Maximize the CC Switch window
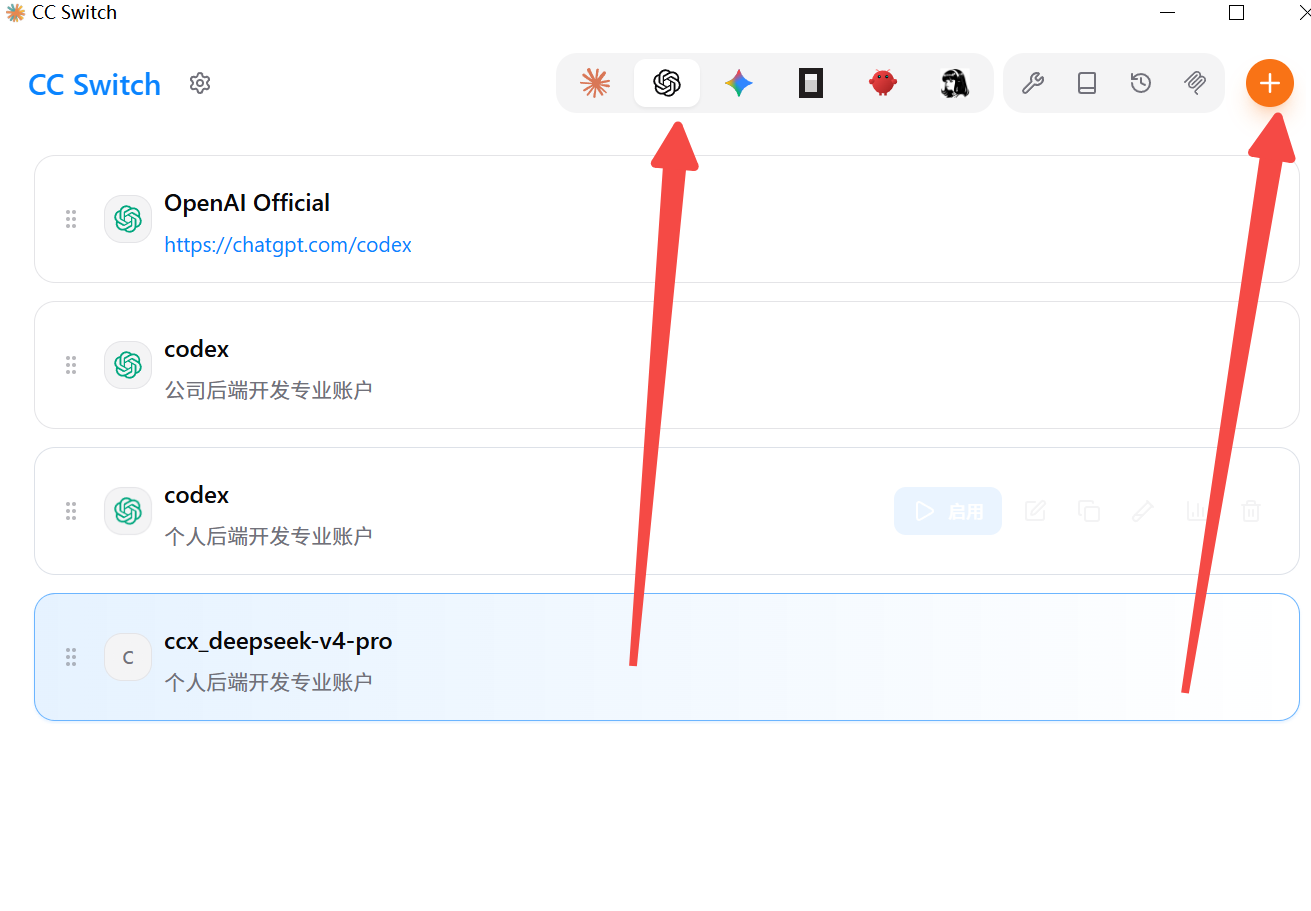 tap(1236, 12)
